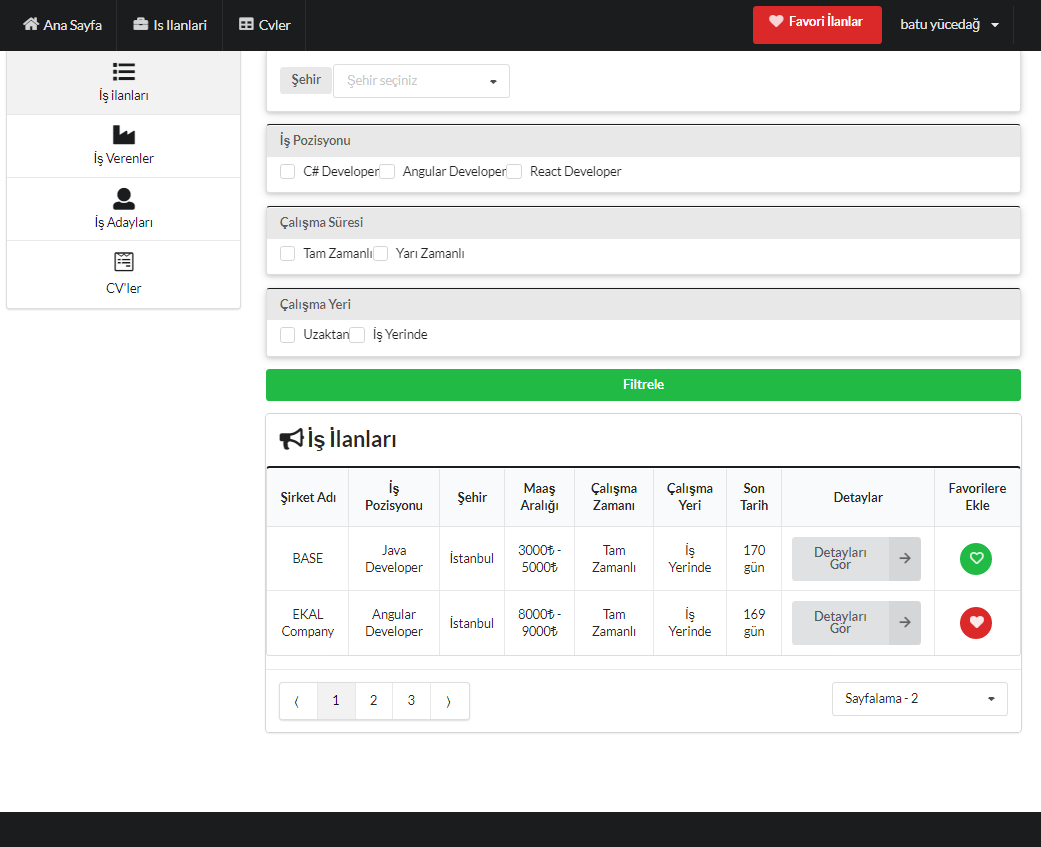The image size is (1041, 847).
Task: Check the C# Developer checkbox
Action: coord(287,171)
